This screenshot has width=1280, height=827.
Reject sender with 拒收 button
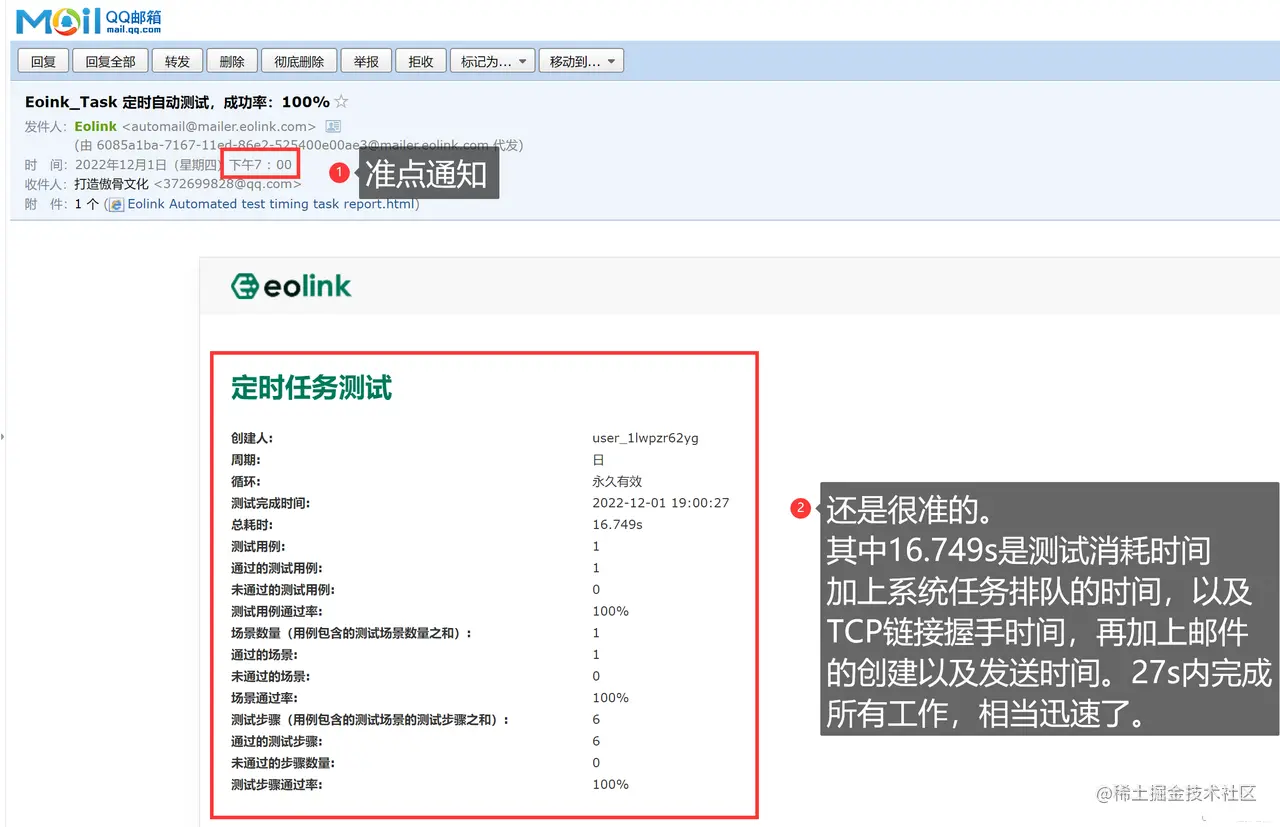point(421,61)
